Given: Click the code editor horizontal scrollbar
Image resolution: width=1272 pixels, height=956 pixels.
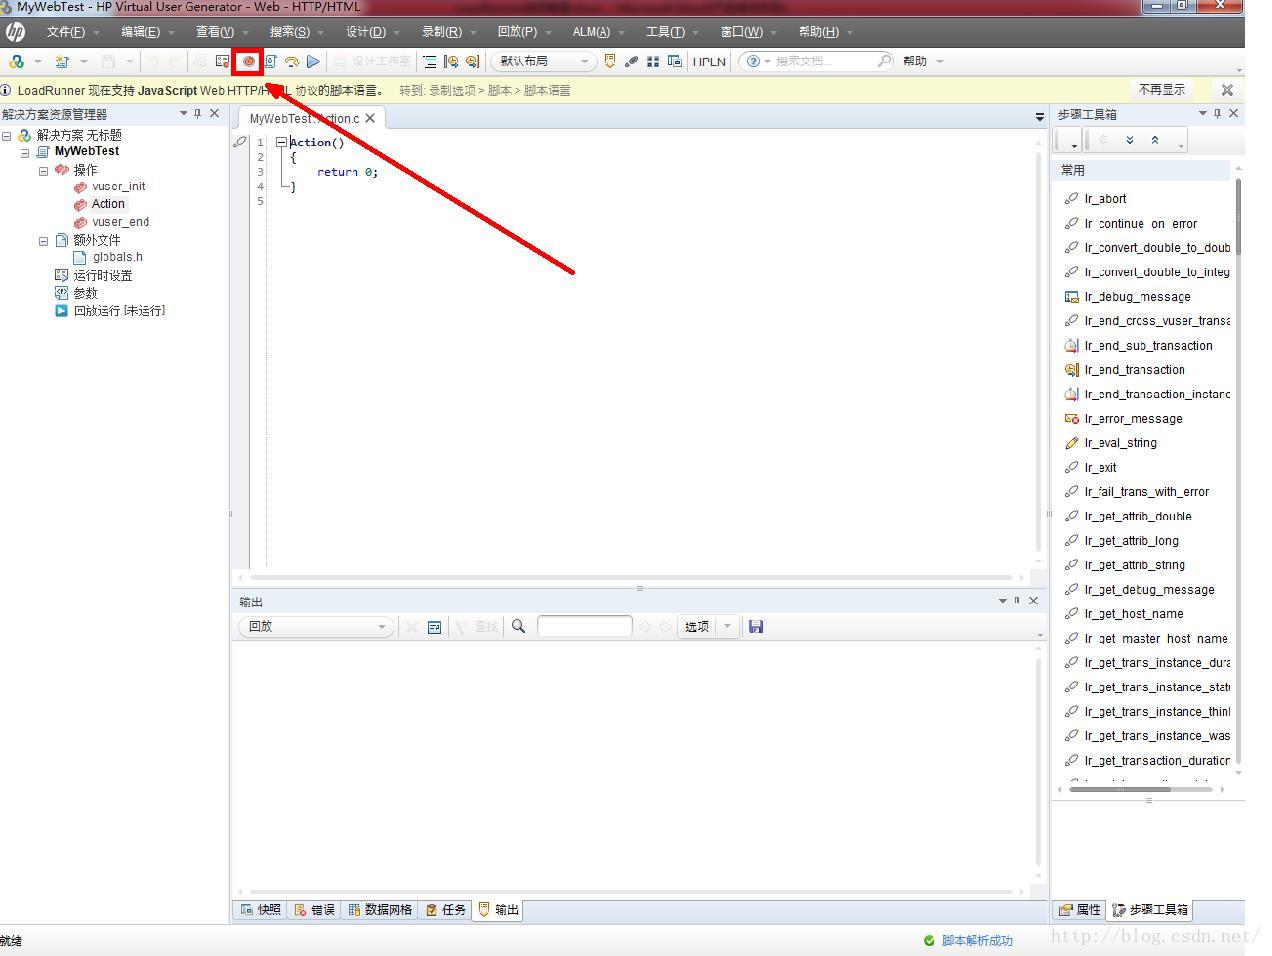Looking at the screenshot, I should click(632, 577).
